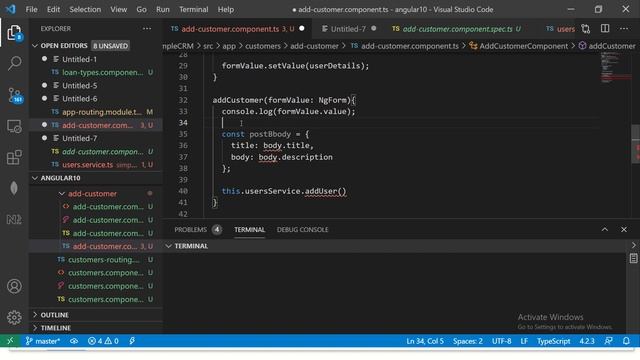The width and height of the screenshot is (640, 360).
Task: Click UTF-8 encoding selector
Action: [x=501, y=341]
